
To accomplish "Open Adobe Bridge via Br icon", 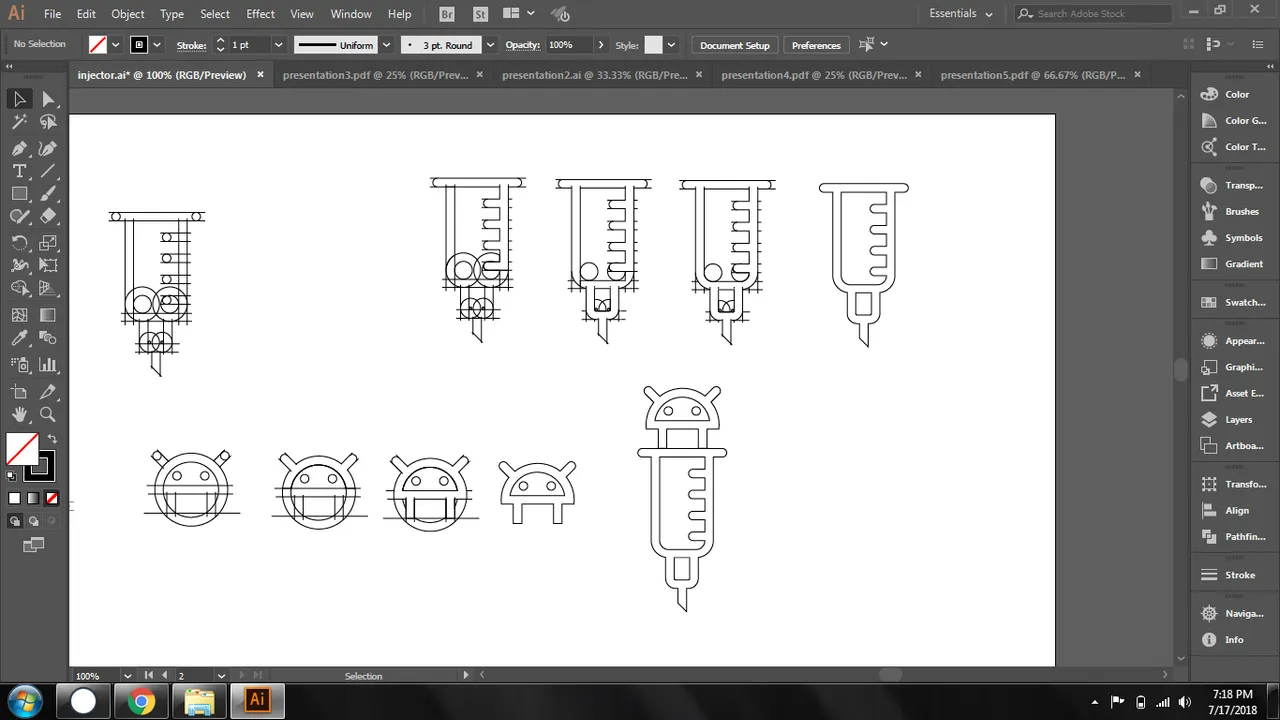I will tap(449, 14).
